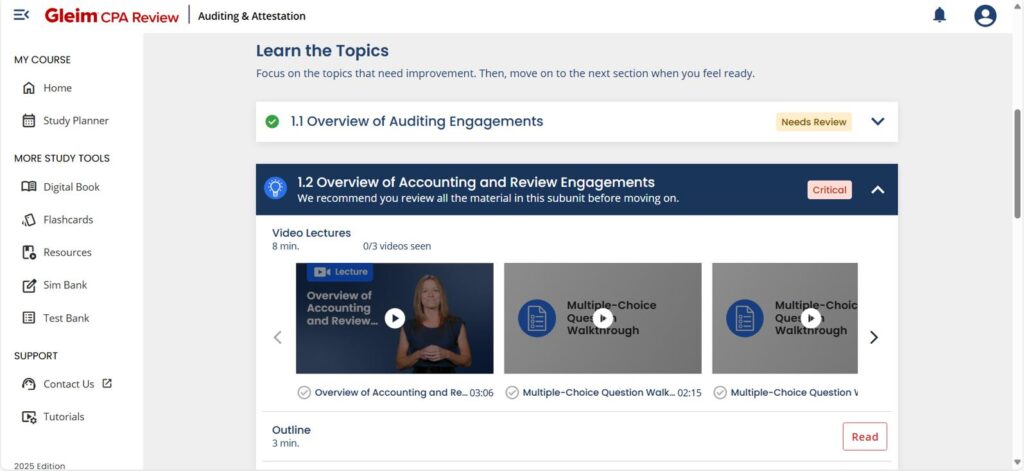The height and width of the screenshot is (471, 1024).
Task: Mark the Overview of Accounting video as seen
Action: pyautogui.click(x=304, y=393)
